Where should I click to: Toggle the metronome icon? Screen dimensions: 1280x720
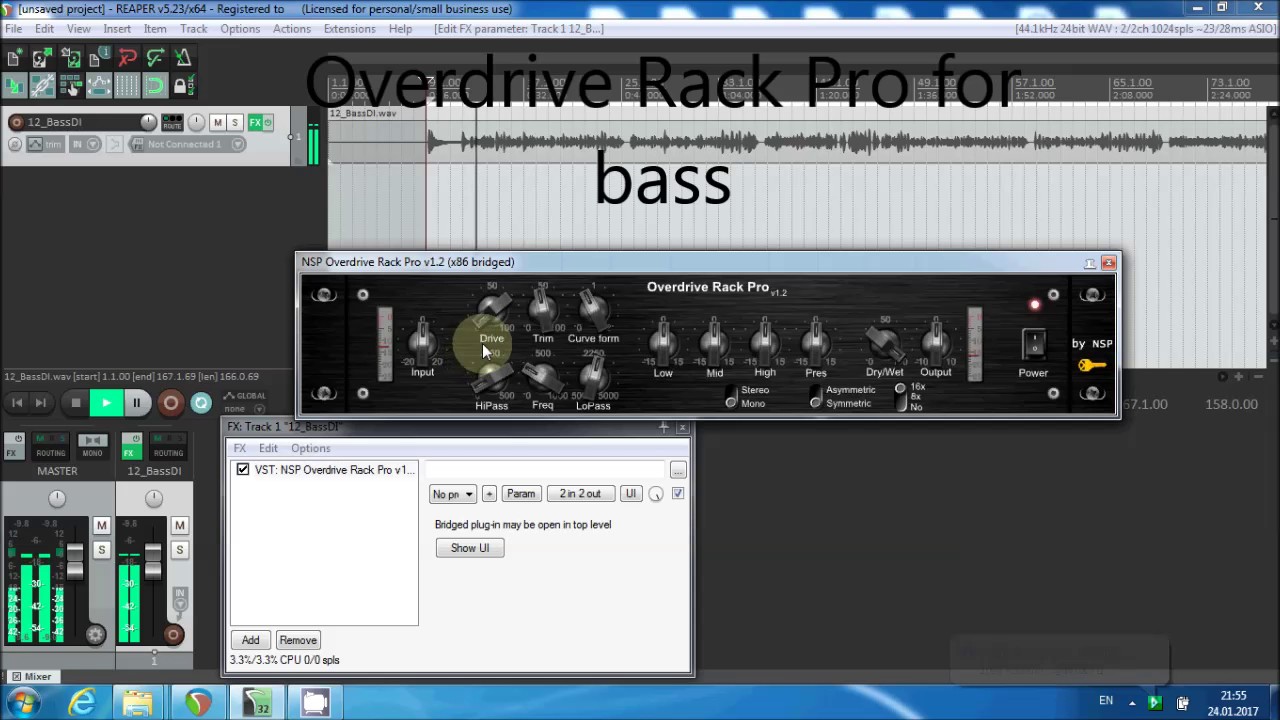[x=183, y=59]
